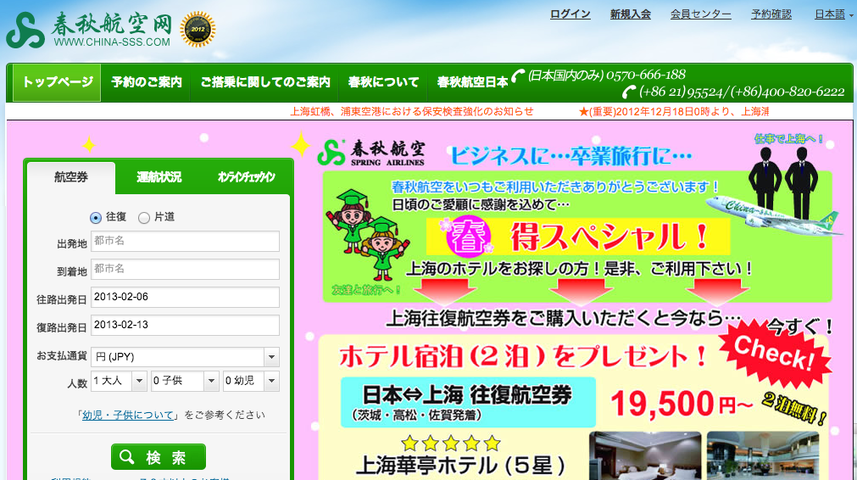Select the 往復 round-trip radio button
The height and width of the screenshot is (480, 857).
pos(96,218)
